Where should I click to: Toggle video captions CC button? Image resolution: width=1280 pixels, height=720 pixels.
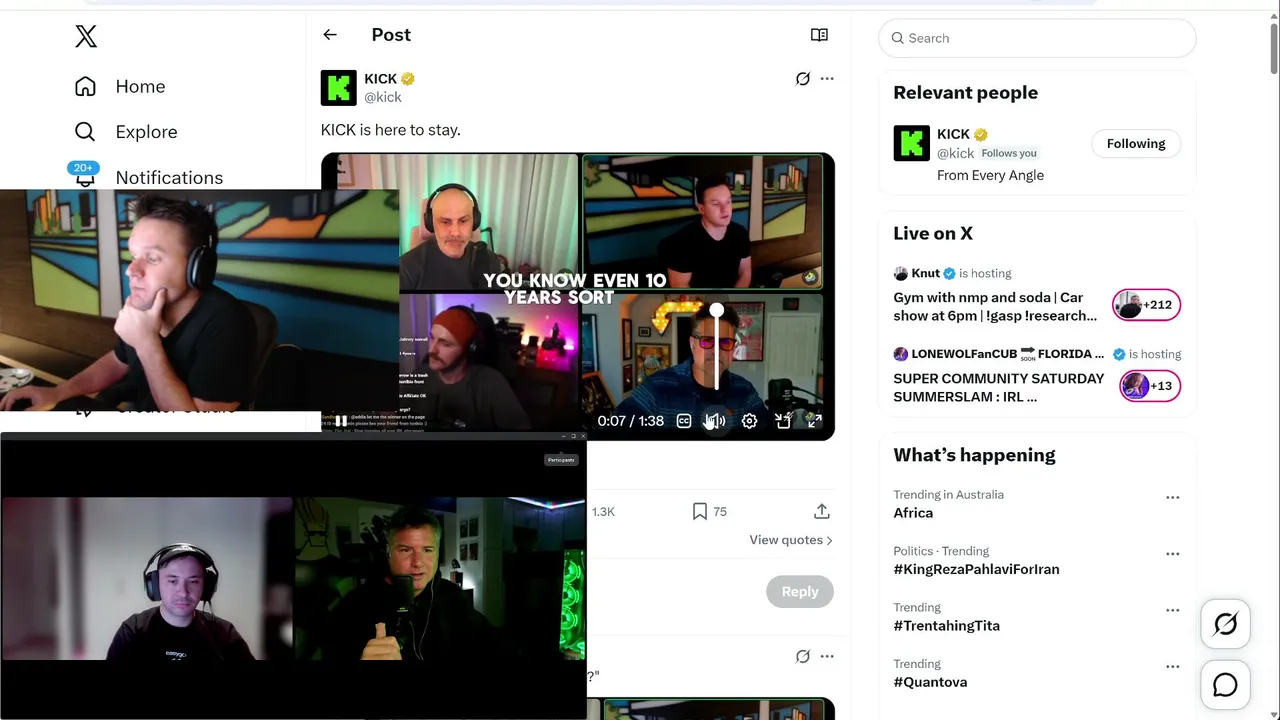point(684,421)
